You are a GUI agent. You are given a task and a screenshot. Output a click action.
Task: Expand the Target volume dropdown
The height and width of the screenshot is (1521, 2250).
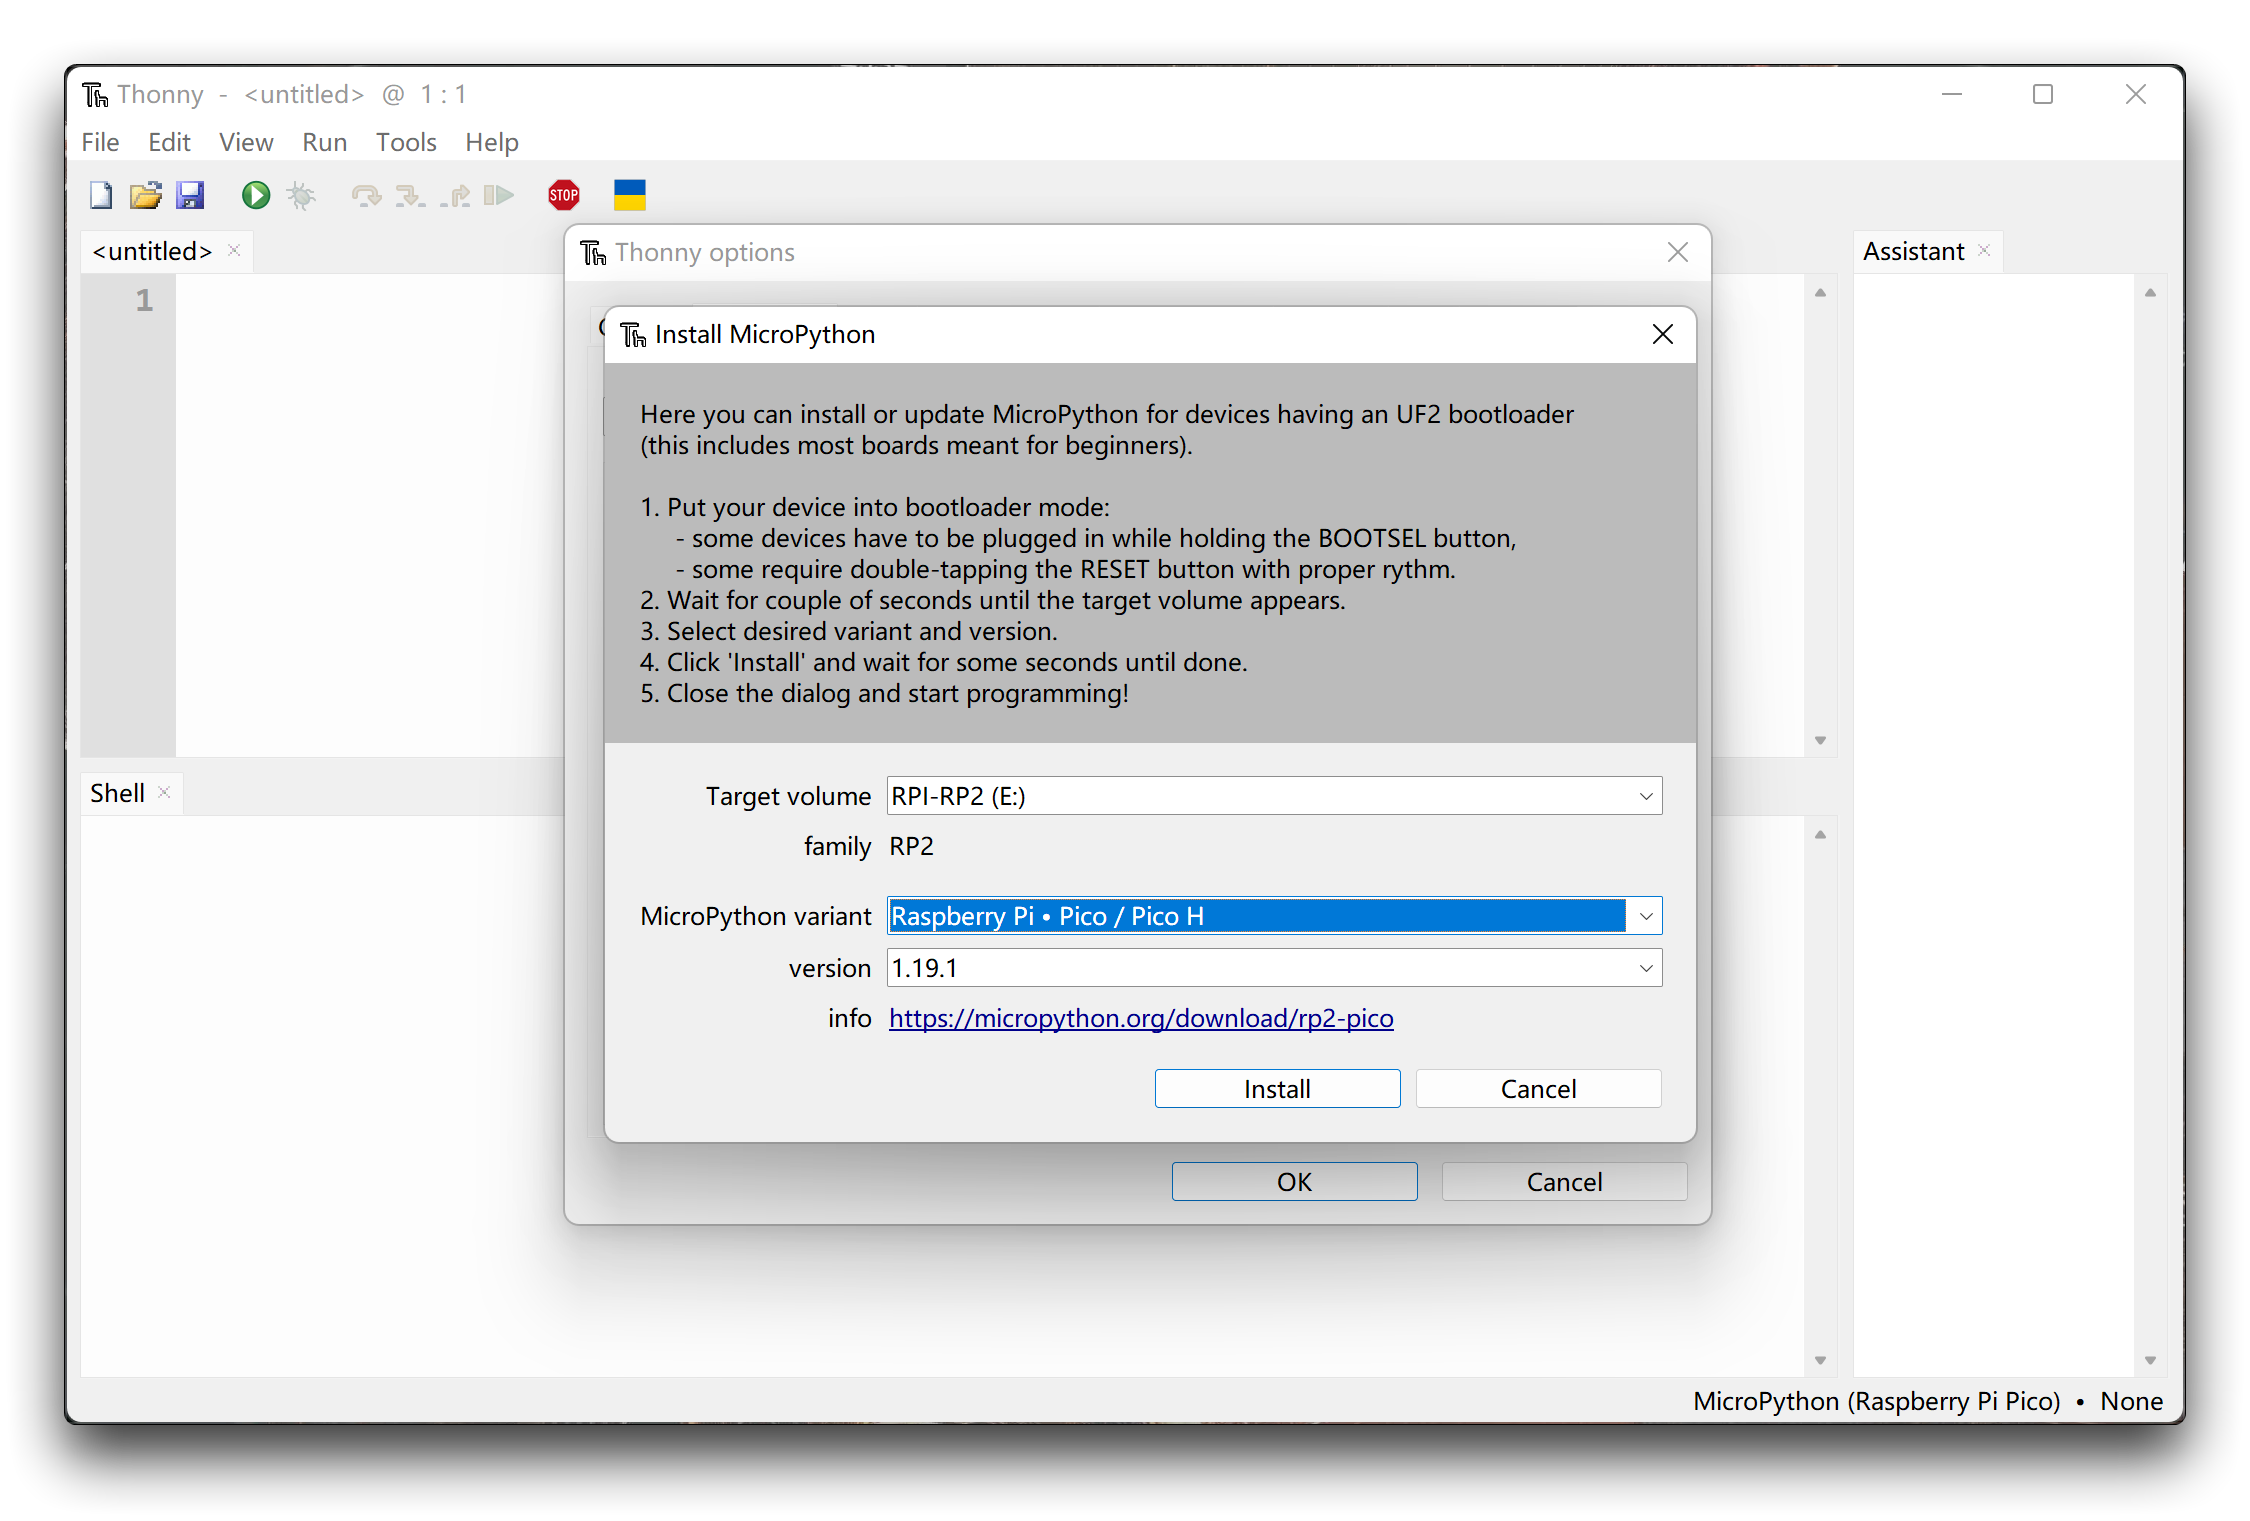click(x=1645, y=796)
